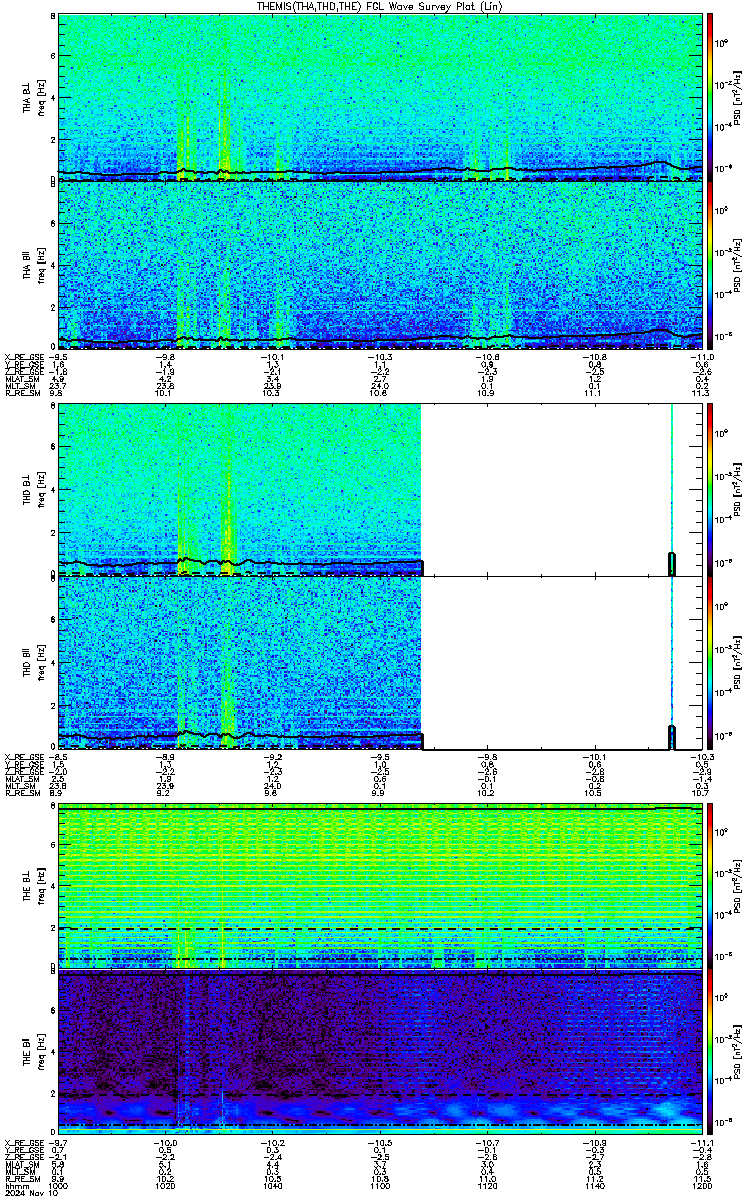Click the THE B-parallel spectrogram panel
This screenshot has width=750, height=1200.
(x=380, y=1053)
